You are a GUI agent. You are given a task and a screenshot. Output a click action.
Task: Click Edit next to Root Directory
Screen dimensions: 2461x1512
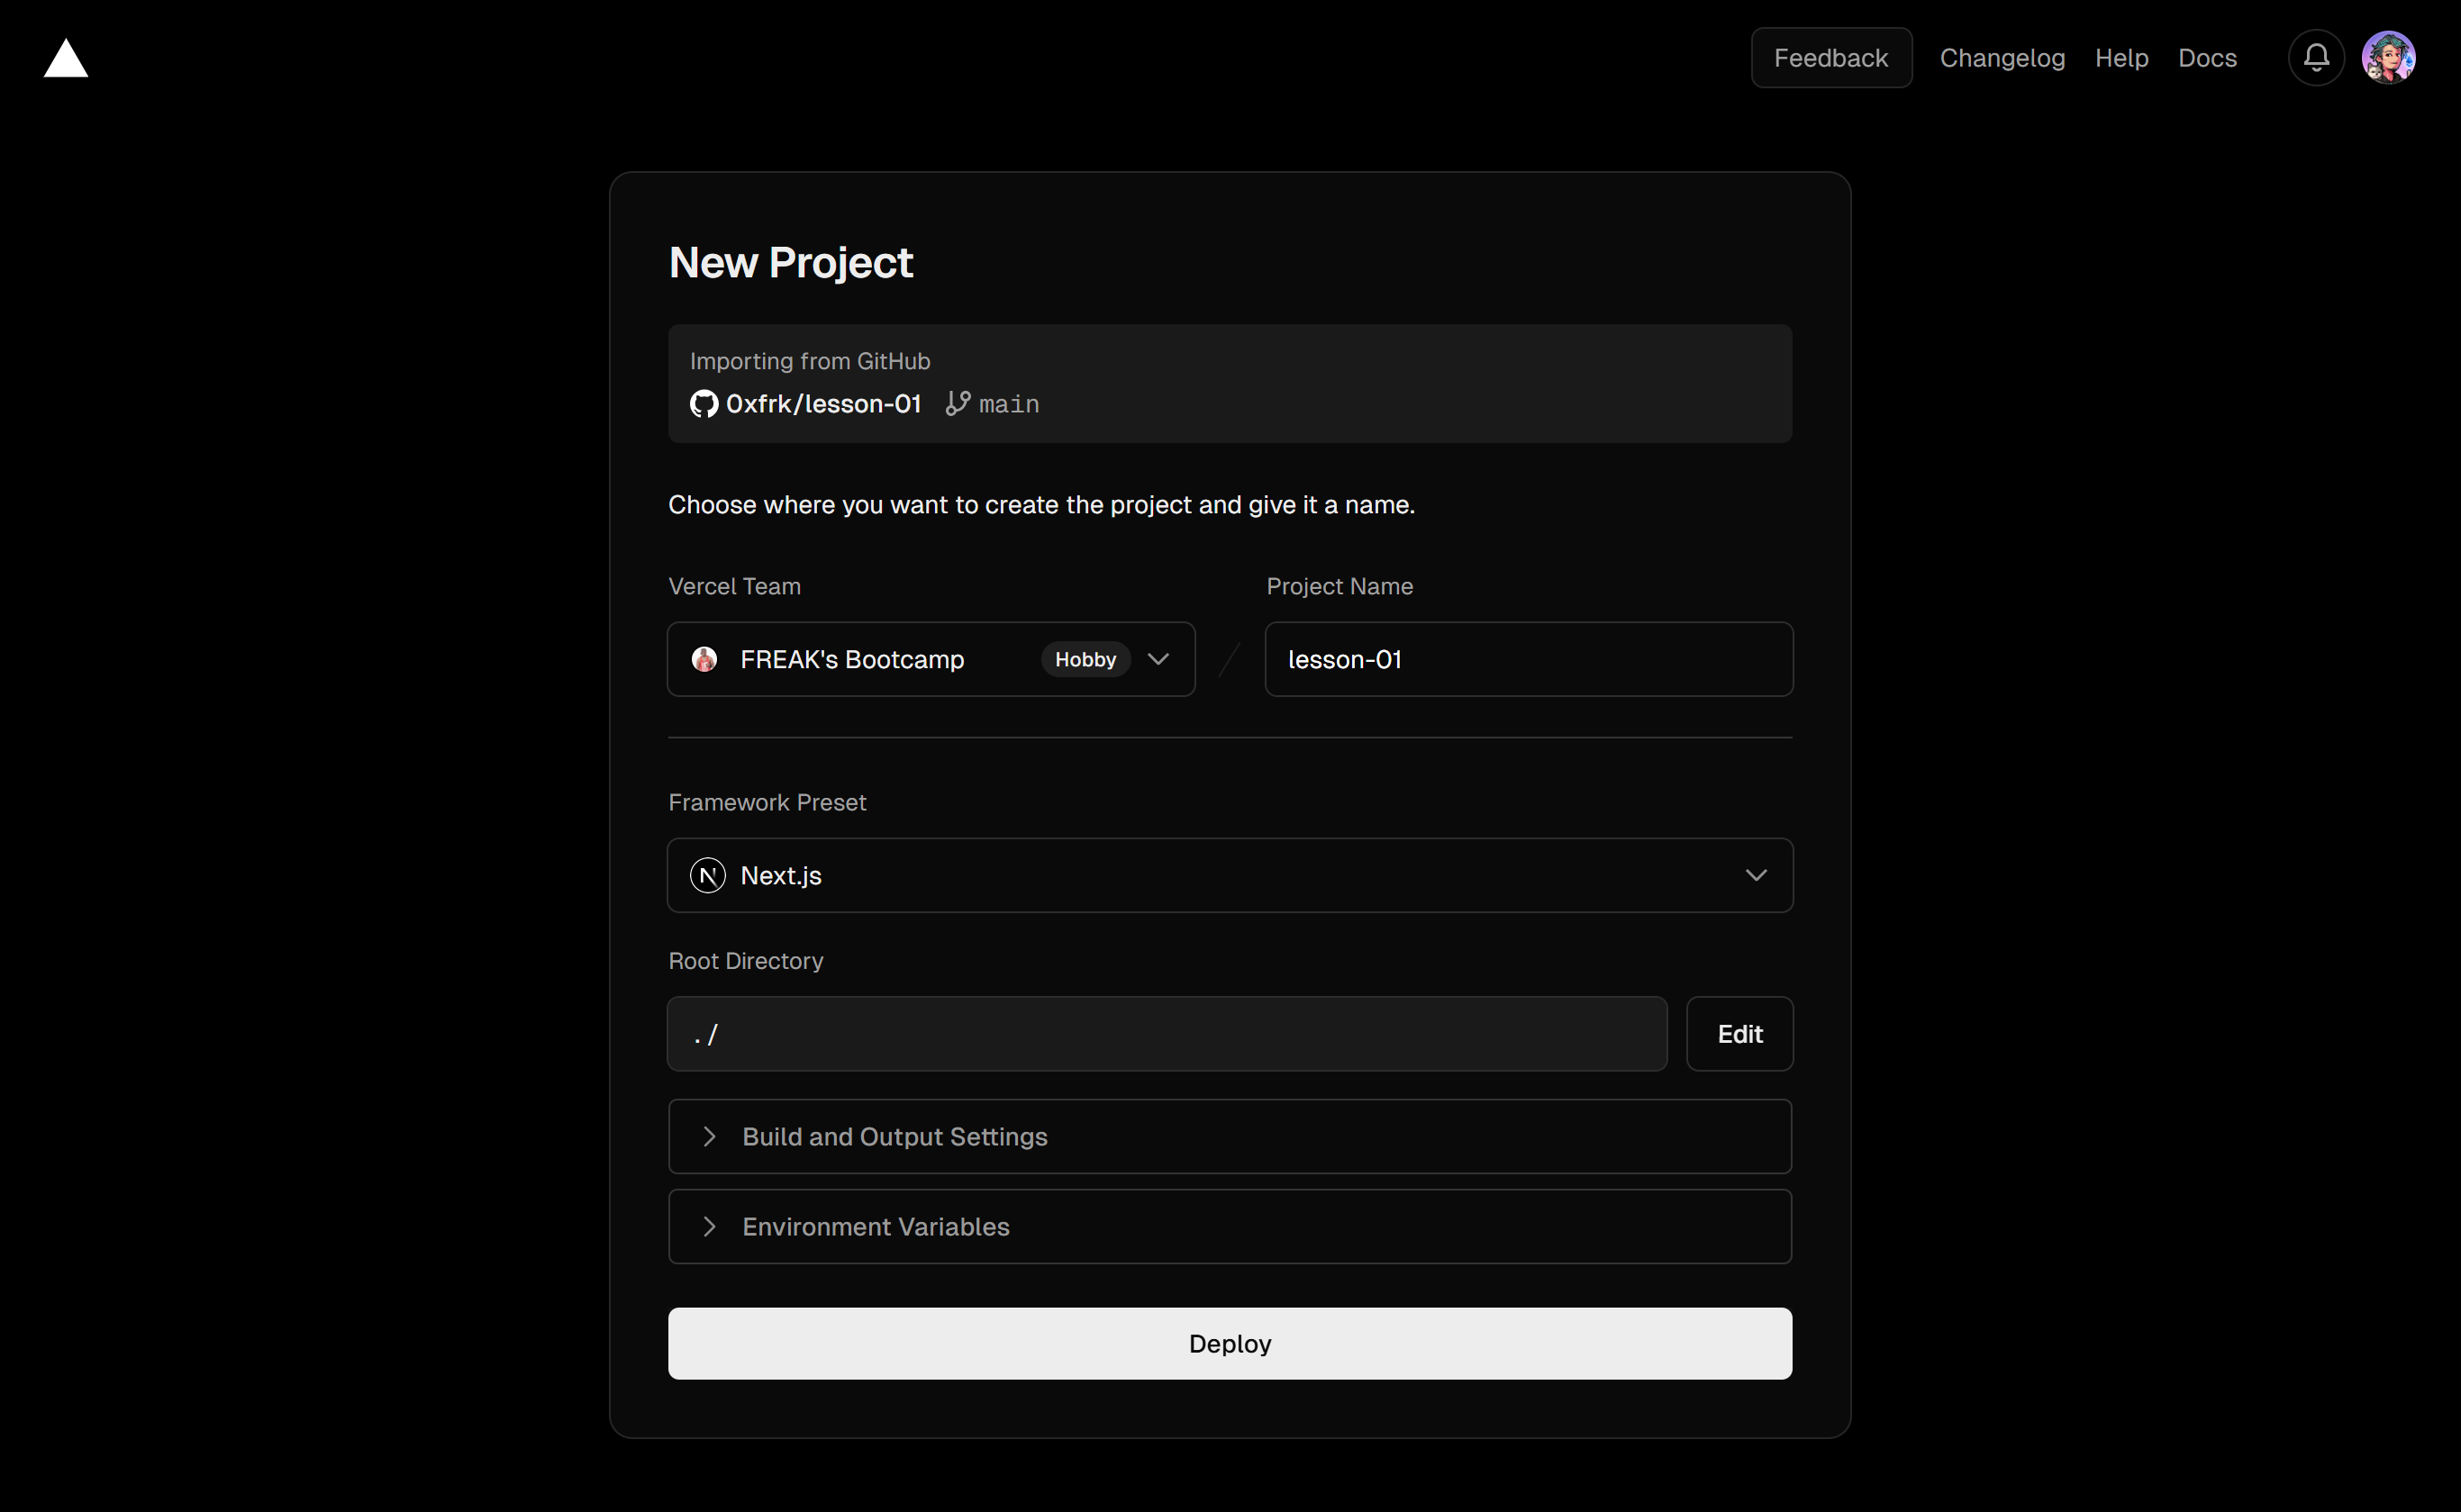[x=1740, y=1034]
